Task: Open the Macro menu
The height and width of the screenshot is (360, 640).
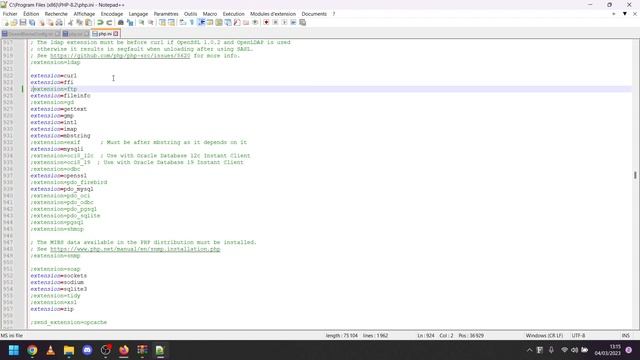Action: point(210,14)
